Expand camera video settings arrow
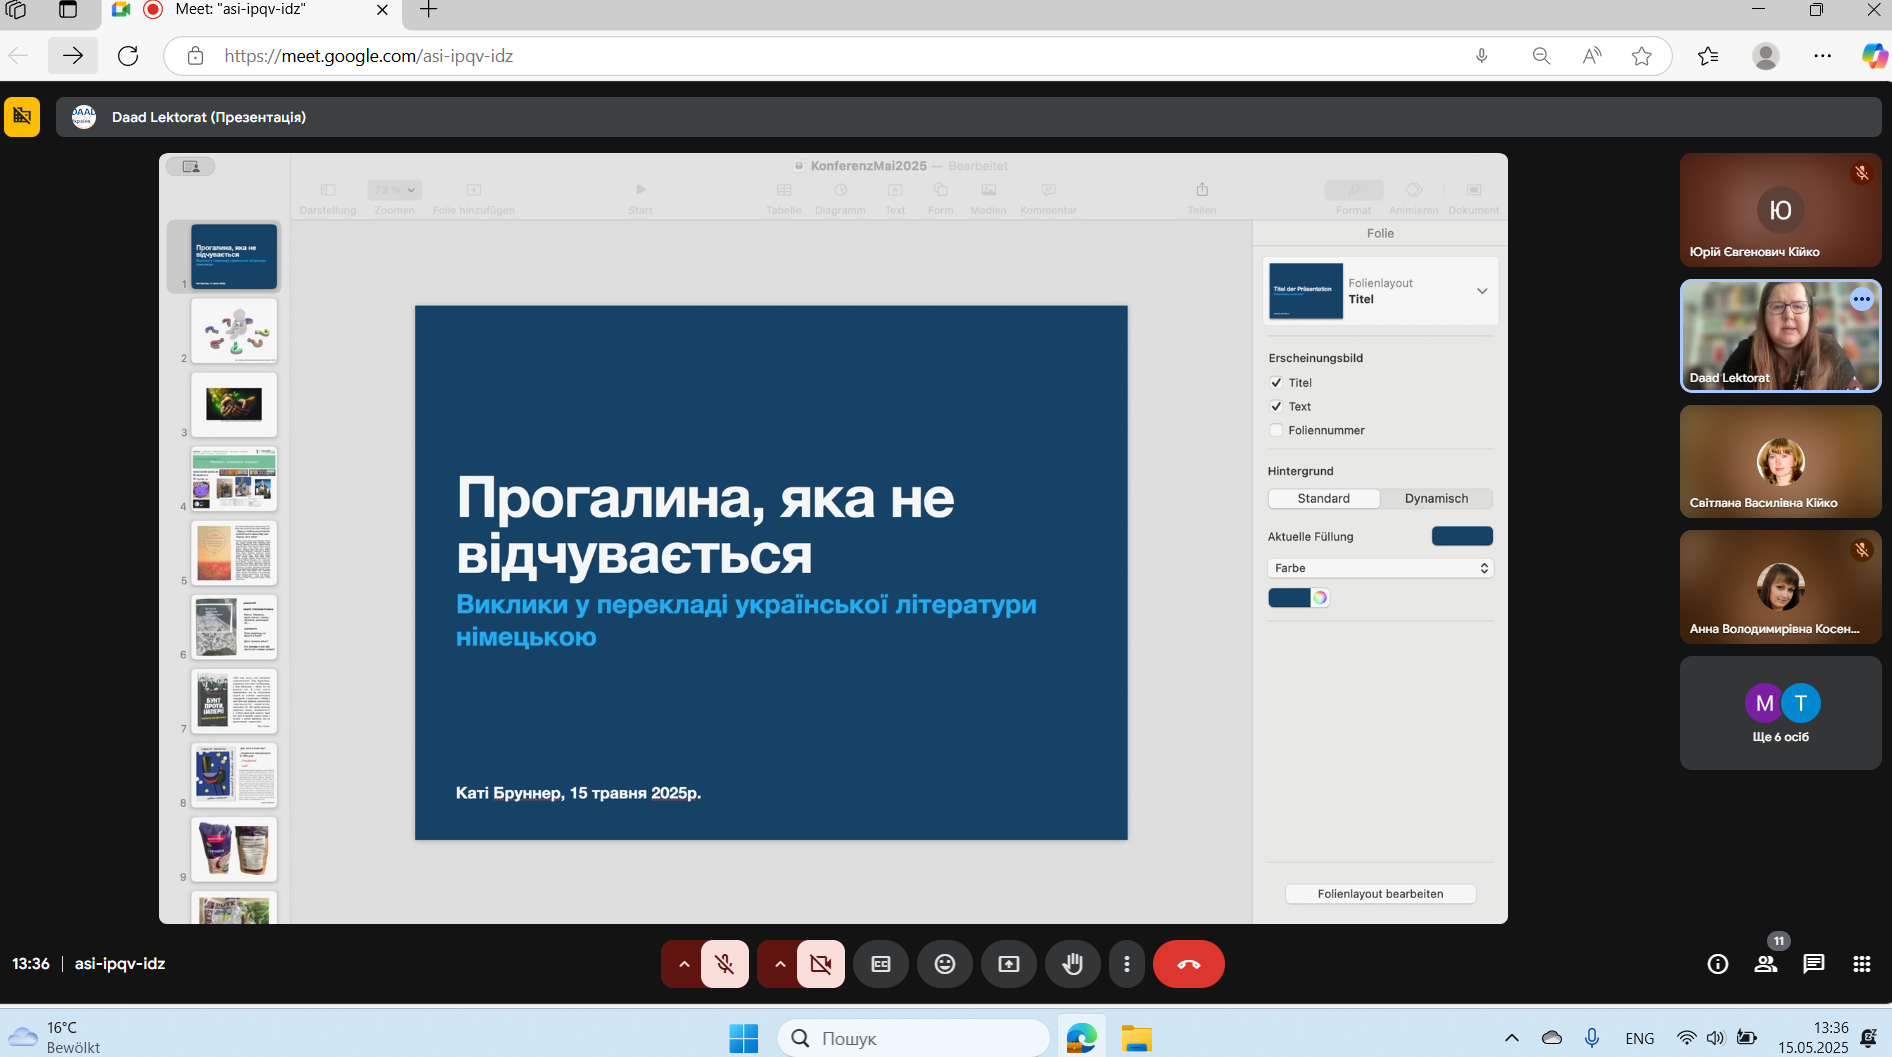 pos(780,964)
